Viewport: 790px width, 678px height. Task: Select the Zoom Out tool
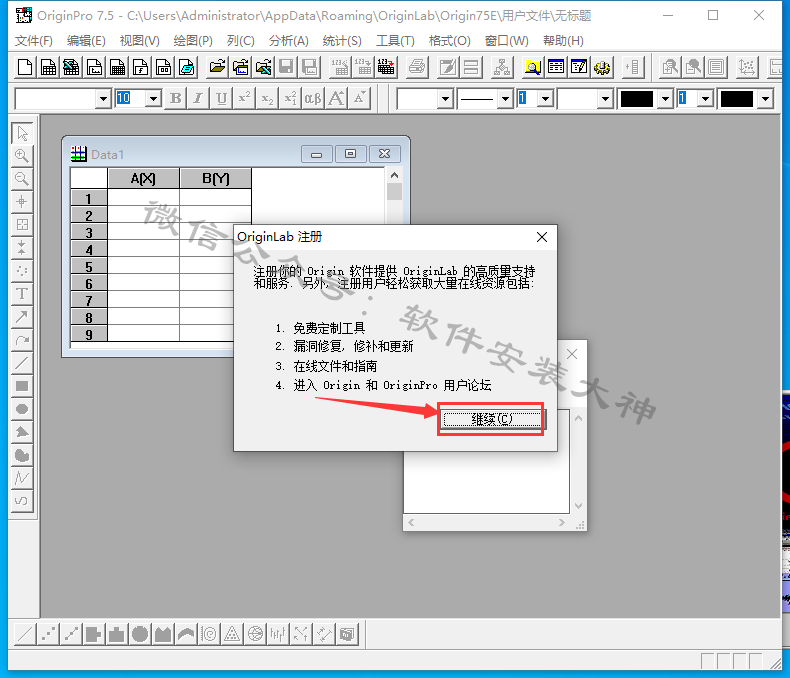coord(22,179)
